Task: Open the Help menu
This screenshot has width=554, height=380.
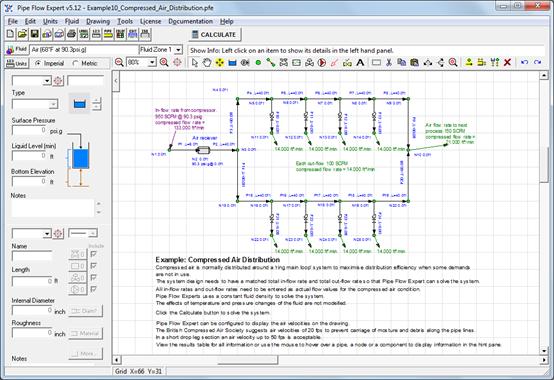Action: point(226,21)
